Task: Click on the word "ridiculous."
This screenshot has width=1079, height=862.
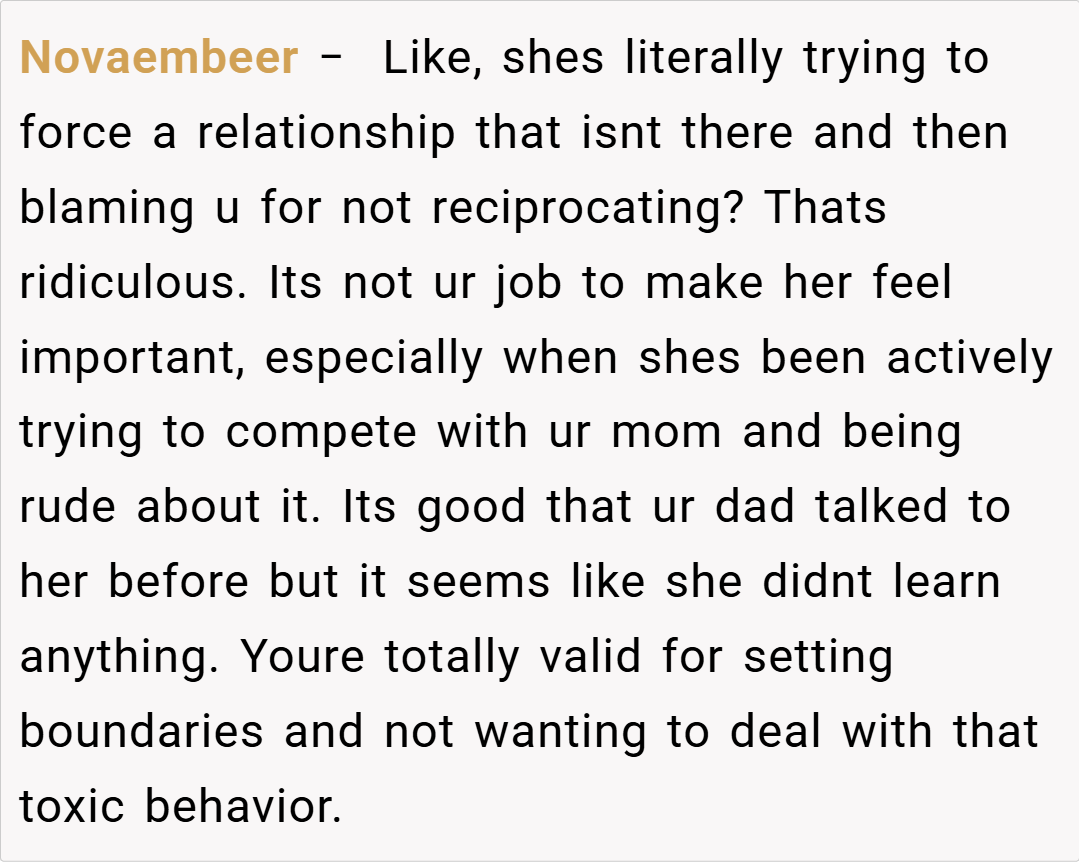Action: click(x=133, y=283)
